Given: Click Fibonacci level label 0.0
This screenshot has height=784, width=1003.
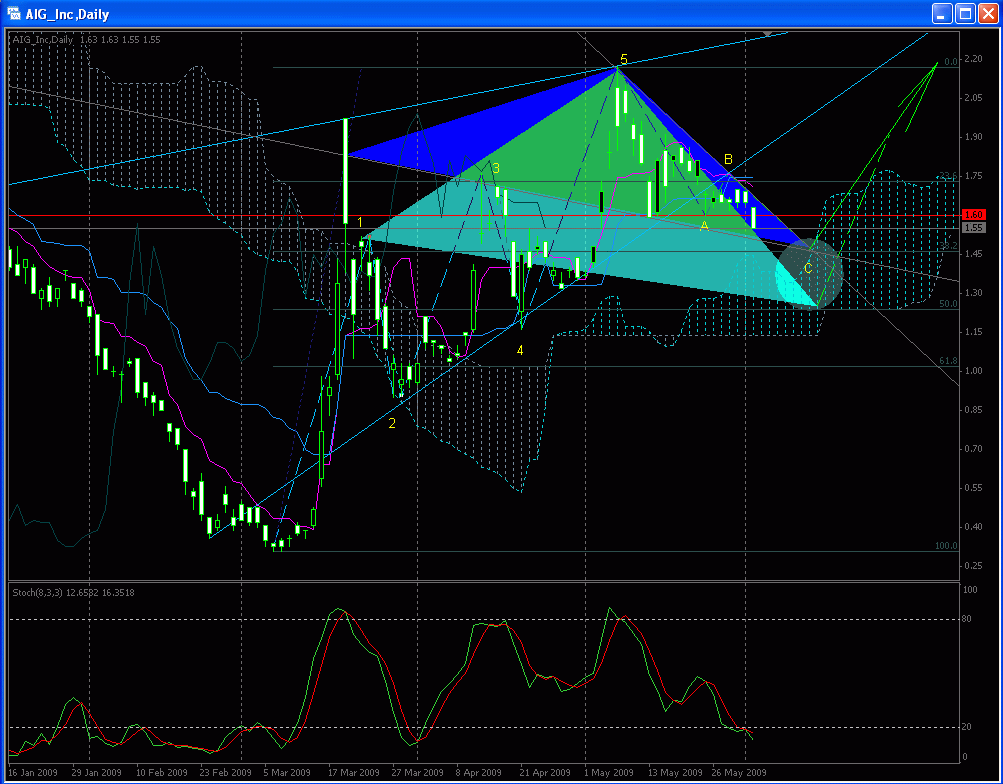Looking at the screenshot, I should (951, 62).
